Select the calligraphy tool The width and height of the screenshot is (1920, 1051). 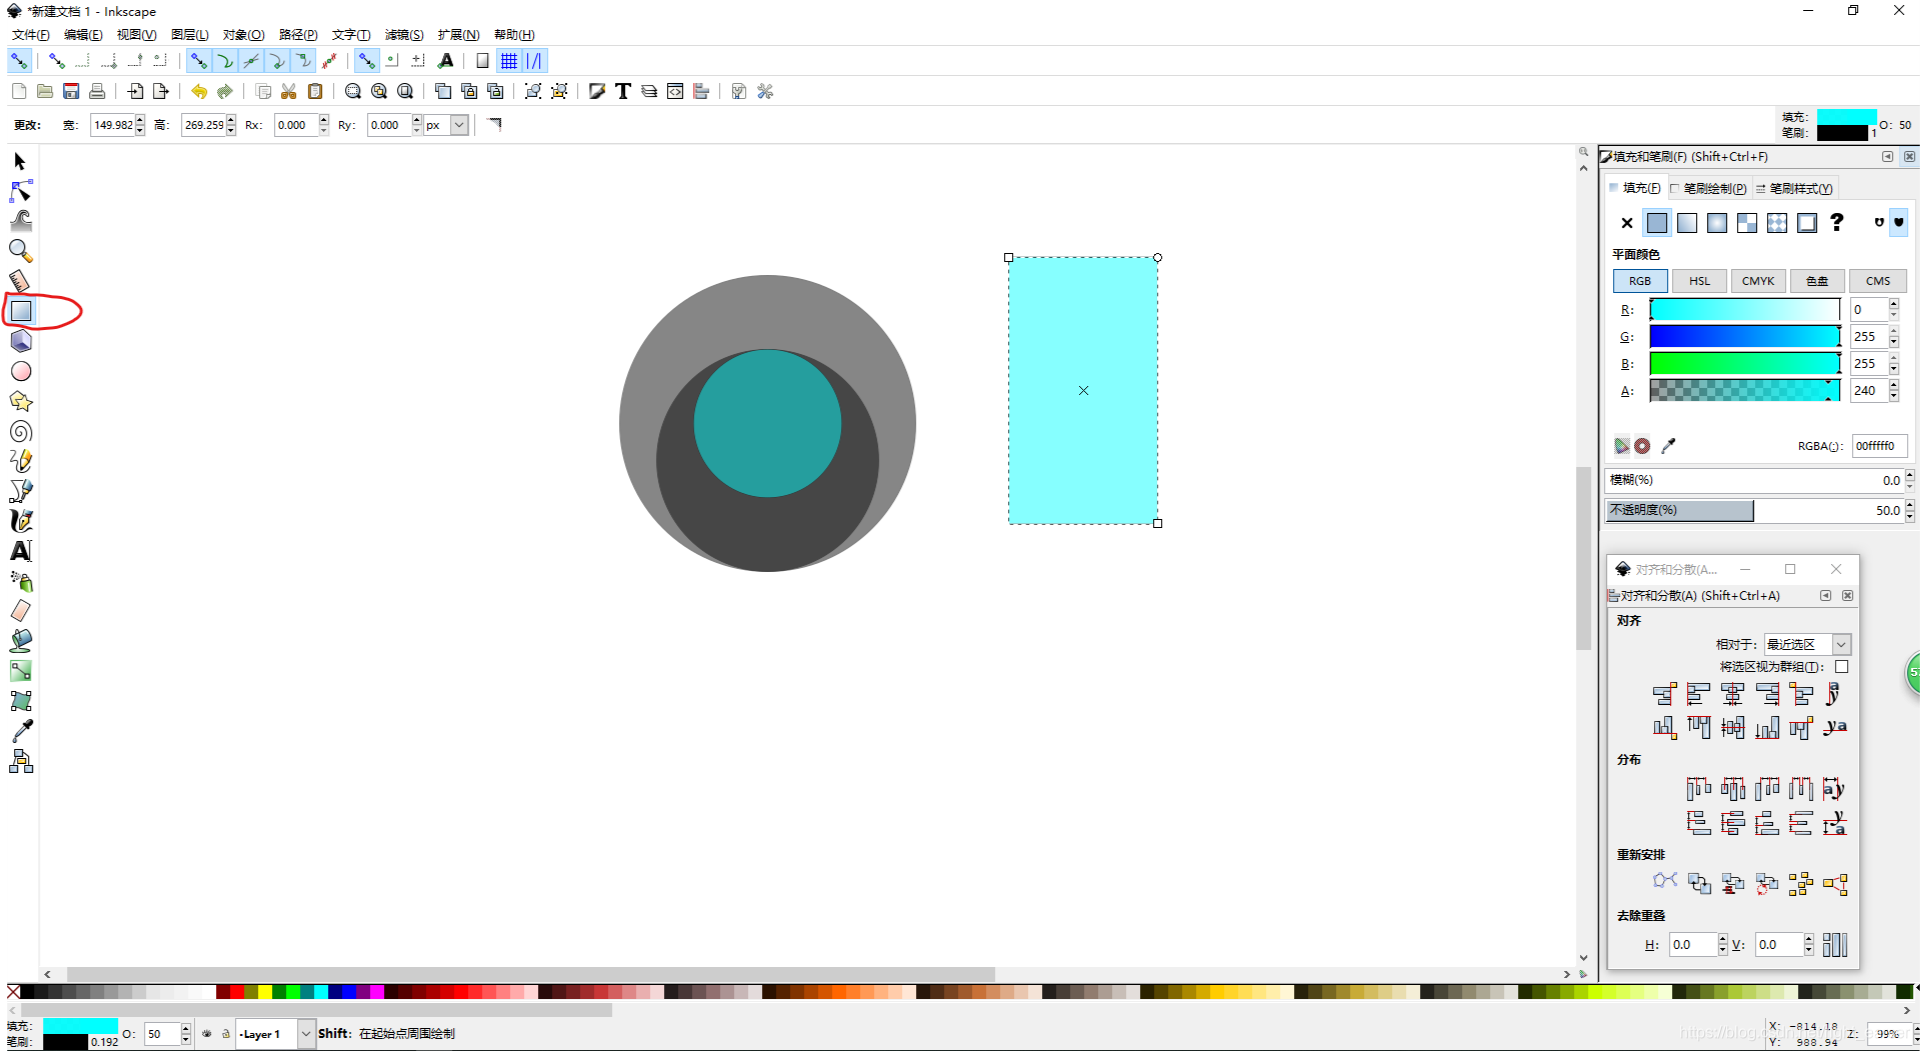(x=20, y=521)
